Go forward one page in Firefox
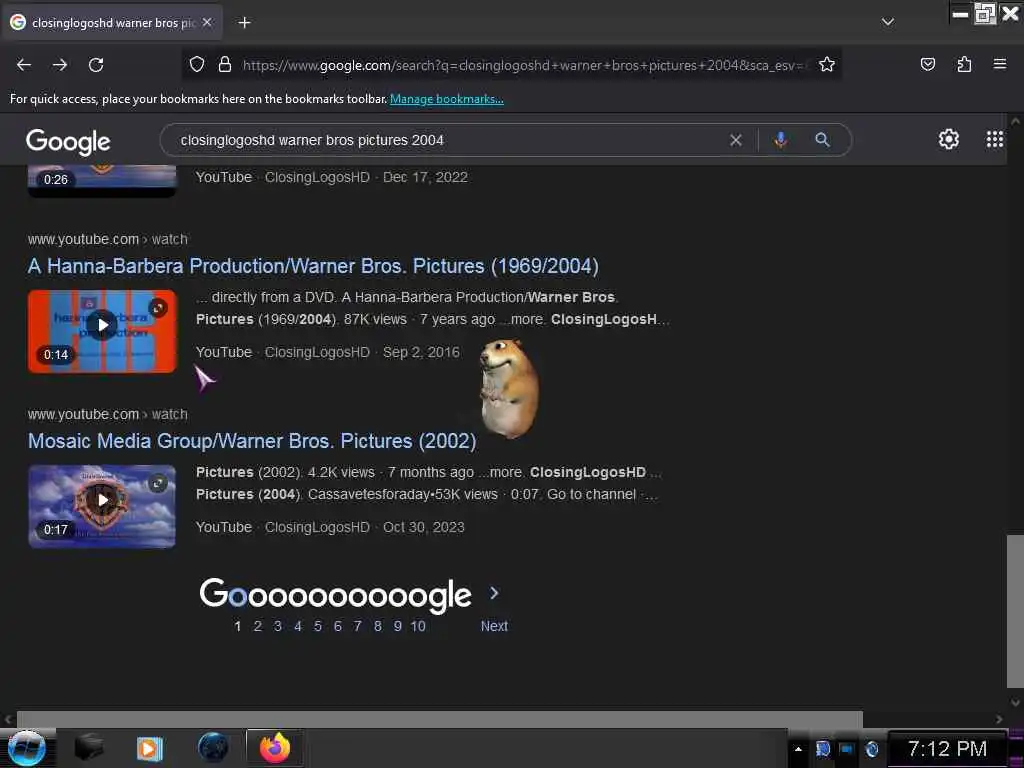Screen dimensions: 1024x768 click(60, 65)
